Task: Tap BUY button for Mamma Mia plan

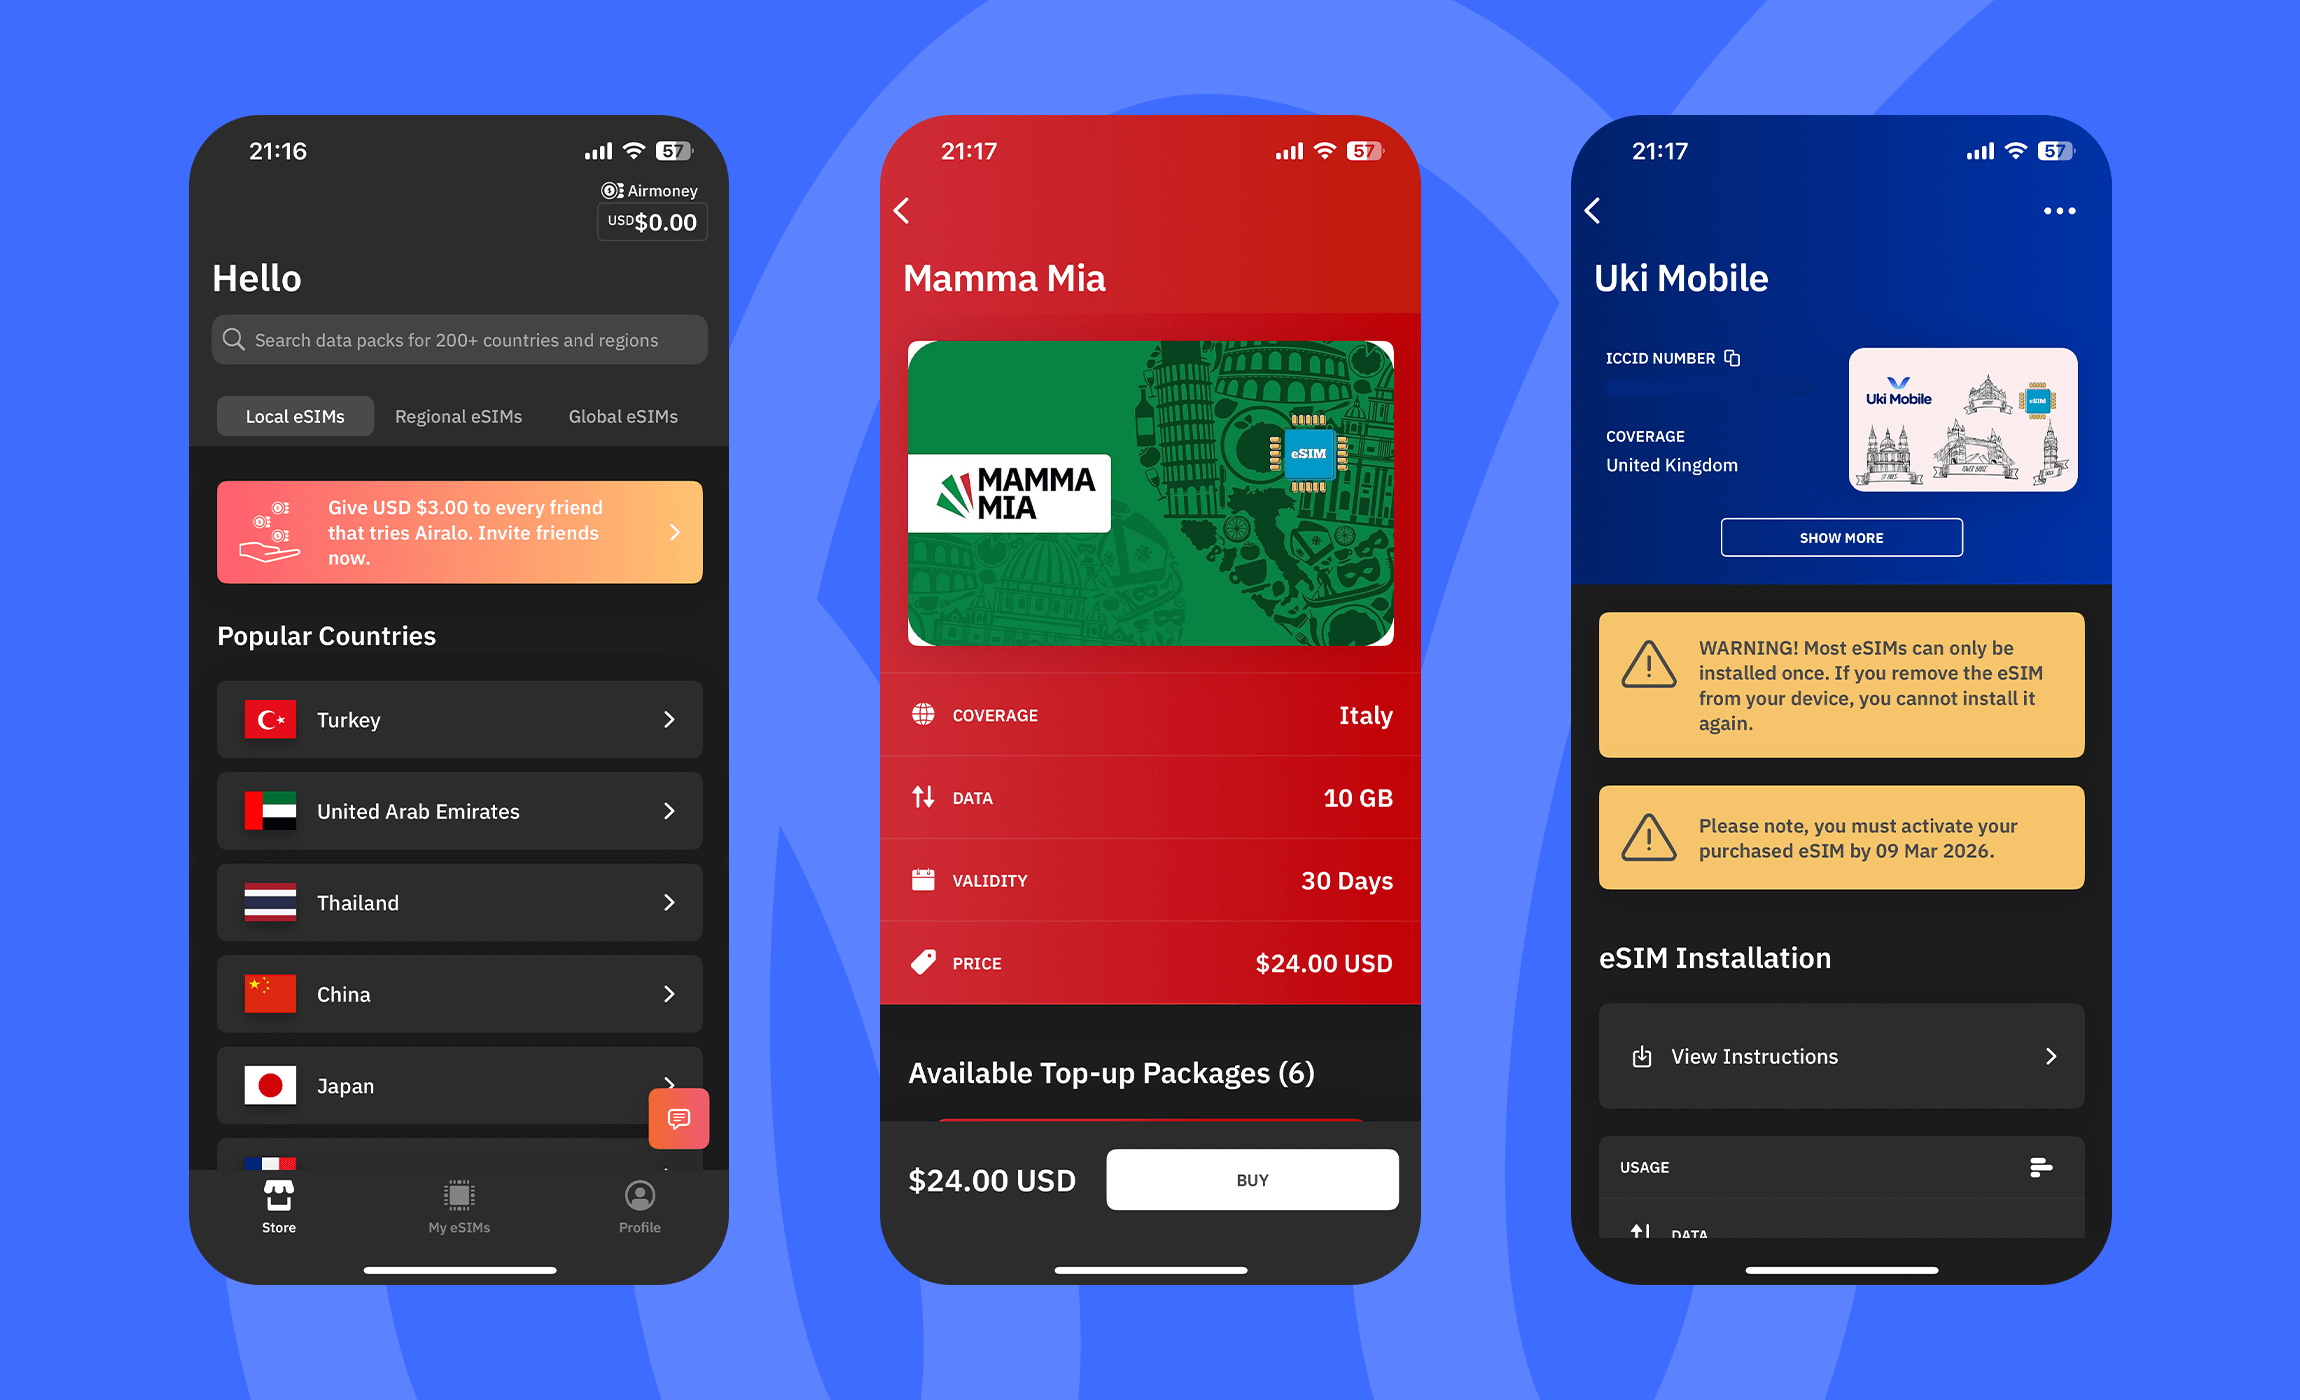Action: [1250, 1178]
